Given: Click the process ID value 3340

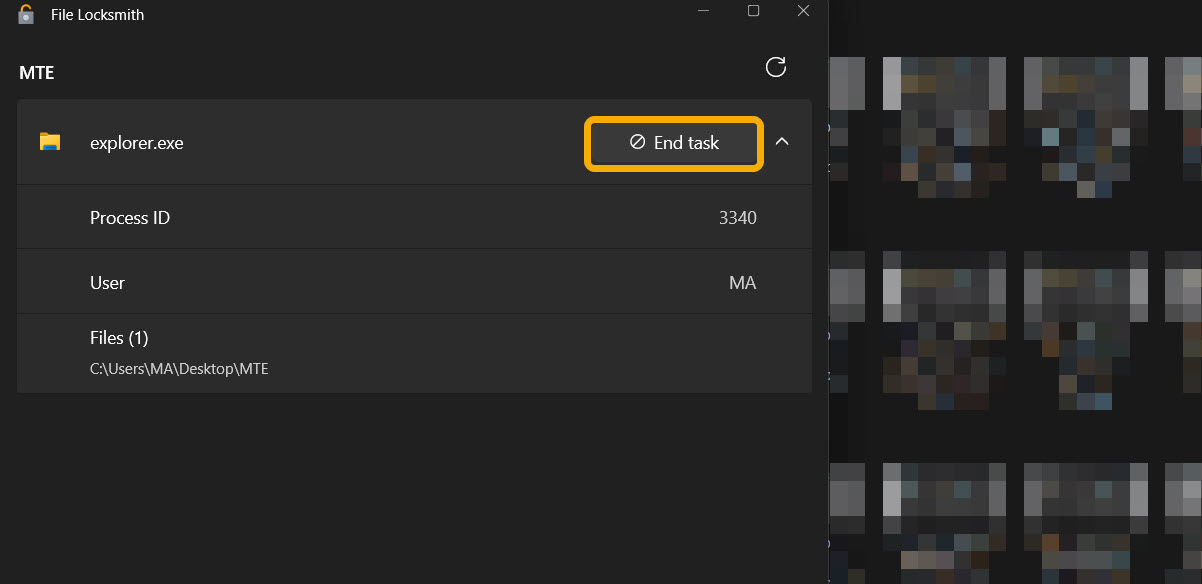Looking at the screenshot, I should pyautogui.click(x=737, y=217).
